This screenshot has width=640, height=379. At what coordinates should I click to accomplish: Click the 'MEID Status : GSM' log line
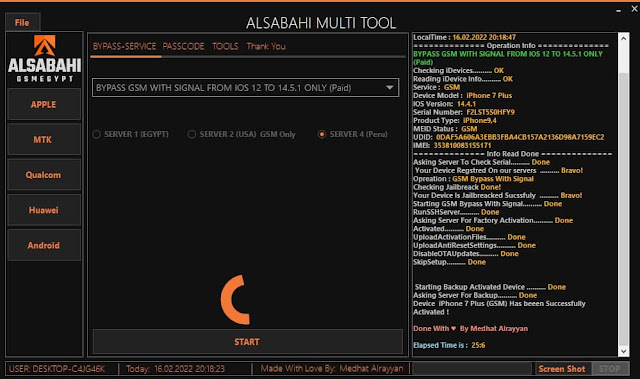tap(445, 129)
